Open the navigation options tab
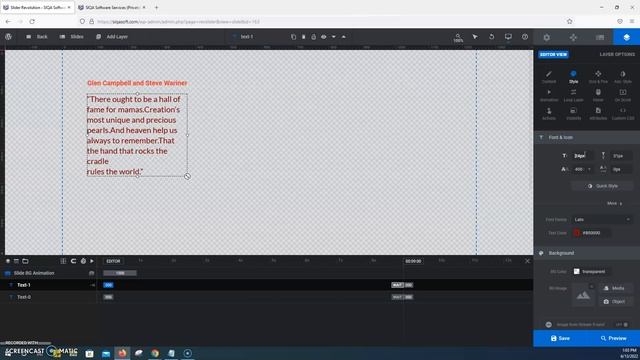 pyautogui.click(x=573, y=37)
